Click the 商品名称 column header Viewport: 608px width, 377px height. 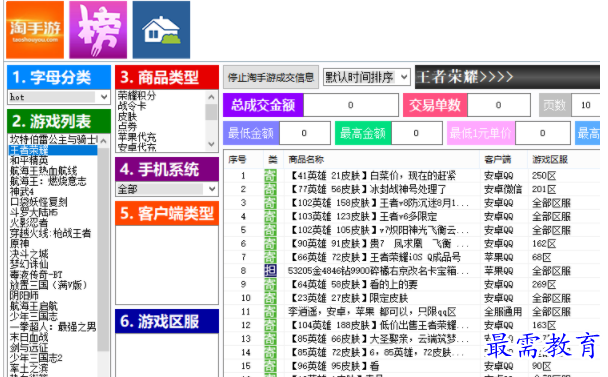306,159
